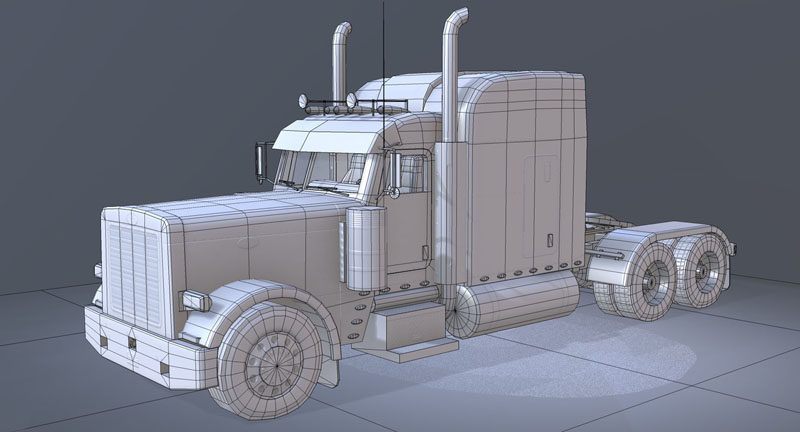Click the side mirror left of windshield
The height and width of the screenshot is (432, 800).
[262, 160]
